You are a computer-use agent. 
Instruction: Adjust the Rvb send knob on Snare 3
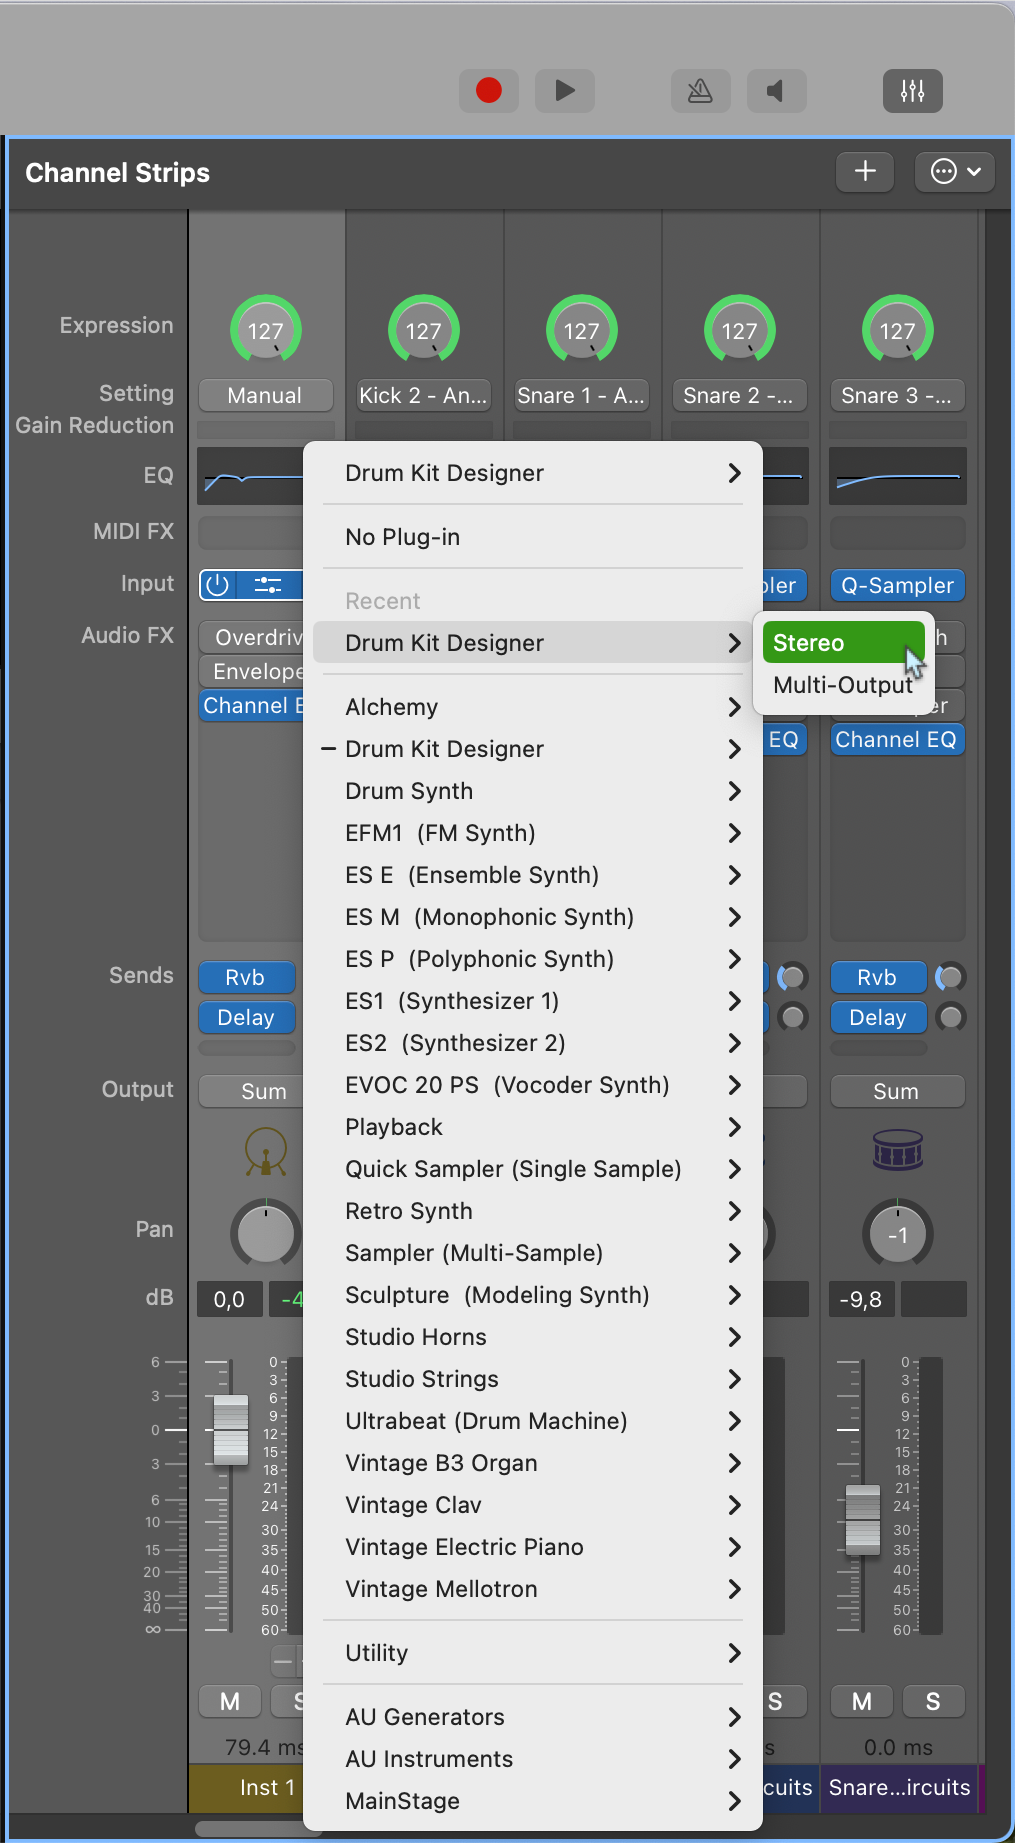950,977
